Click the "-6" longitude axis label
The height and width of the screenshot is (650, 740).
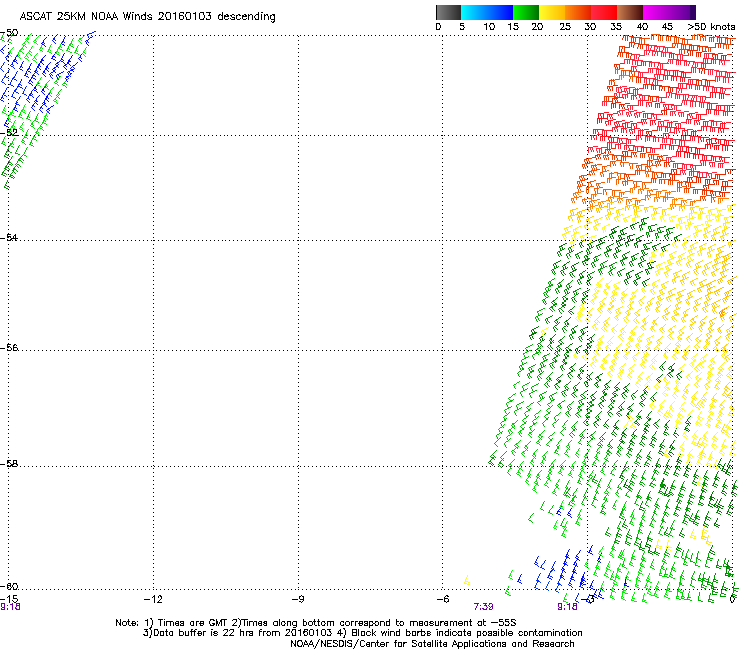click(442, 599)
